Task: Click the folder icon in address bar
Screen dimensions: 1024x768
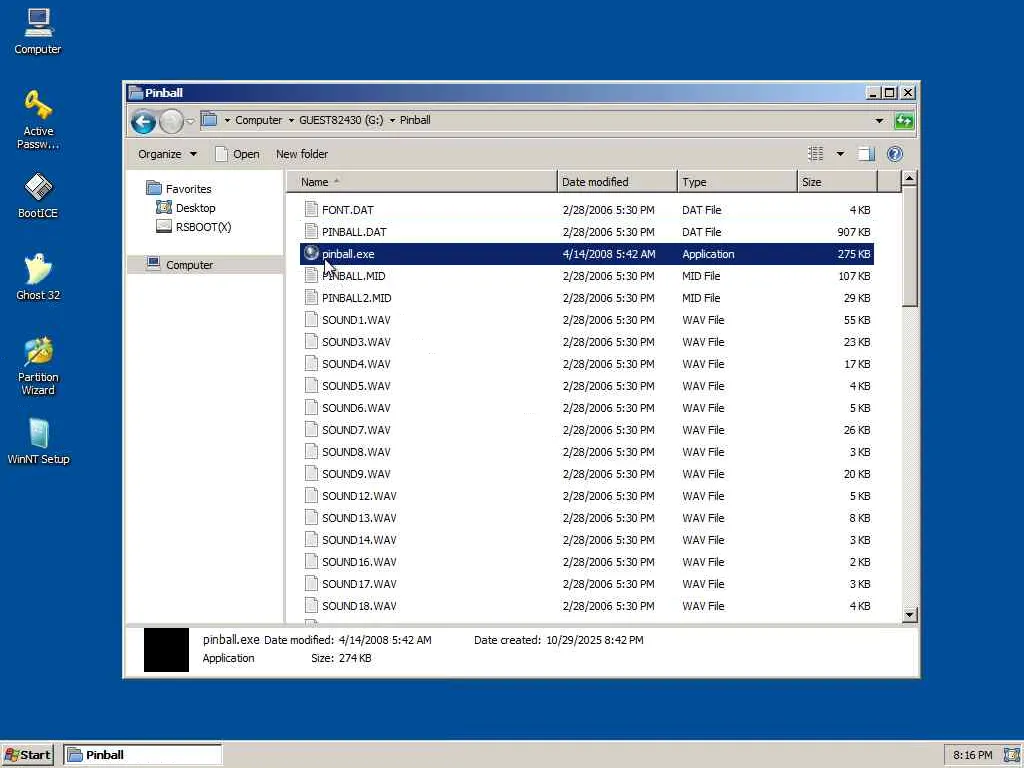Action: click(x=209, y=120)
